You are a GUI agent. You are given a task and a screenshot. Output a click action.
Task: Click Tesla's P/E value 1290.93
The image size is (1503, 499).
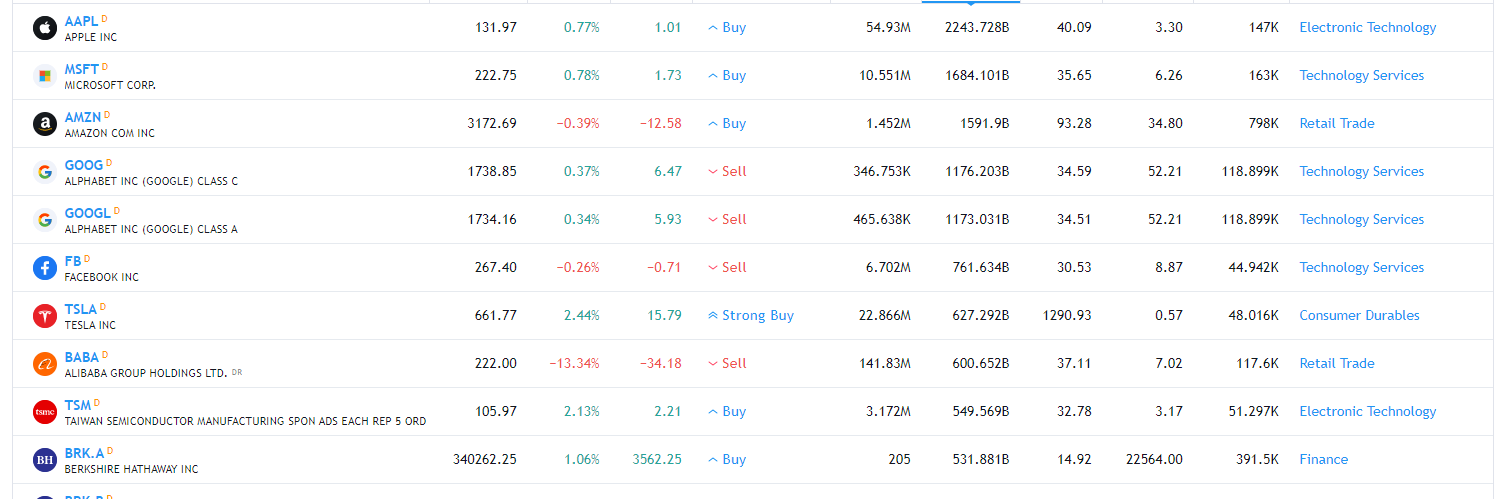(x=1066, y=316)
